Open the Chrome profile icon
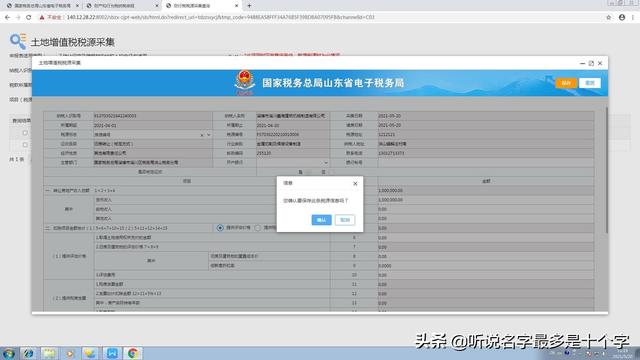Viewport: 640px width, 360px height. click(622, 17)
